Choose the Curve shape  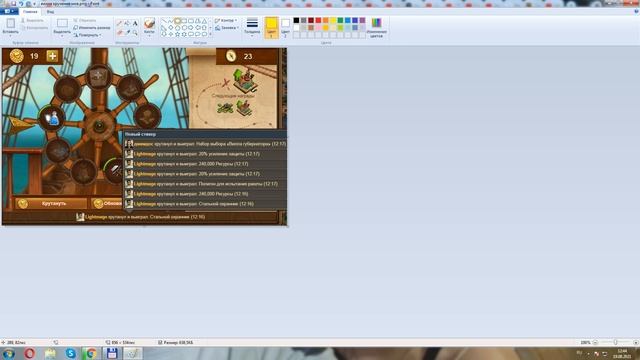171,21
